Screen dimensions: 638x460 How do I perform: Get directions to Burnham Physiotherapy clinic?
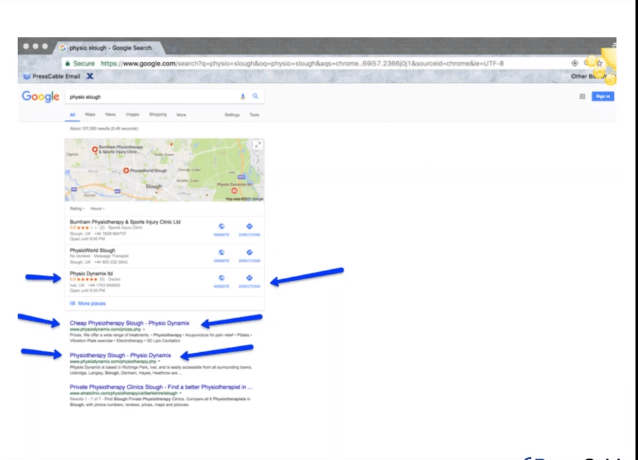click(x=249, y=227)
